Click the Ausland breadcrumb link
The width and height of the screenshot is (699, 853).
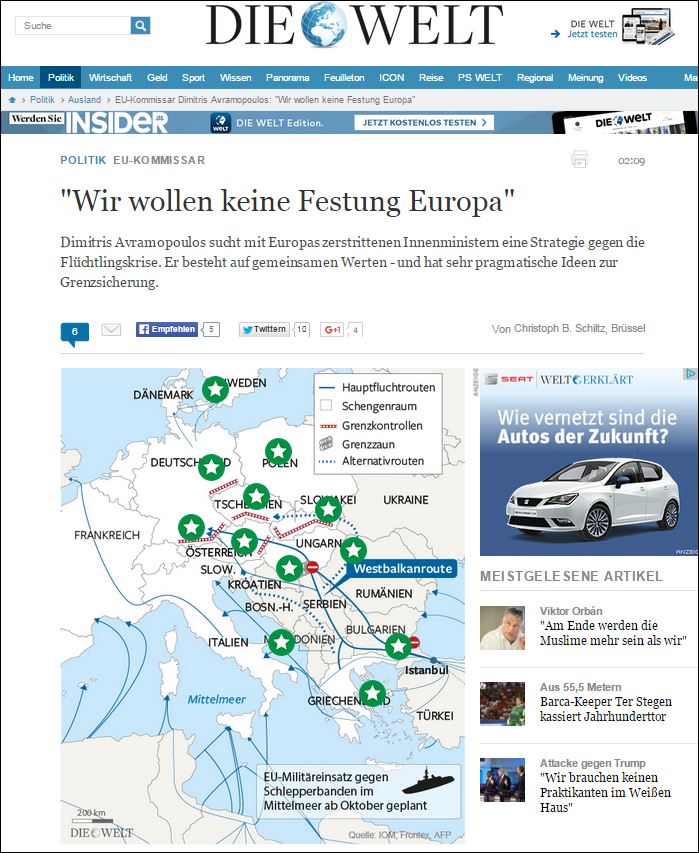[86, 100]
